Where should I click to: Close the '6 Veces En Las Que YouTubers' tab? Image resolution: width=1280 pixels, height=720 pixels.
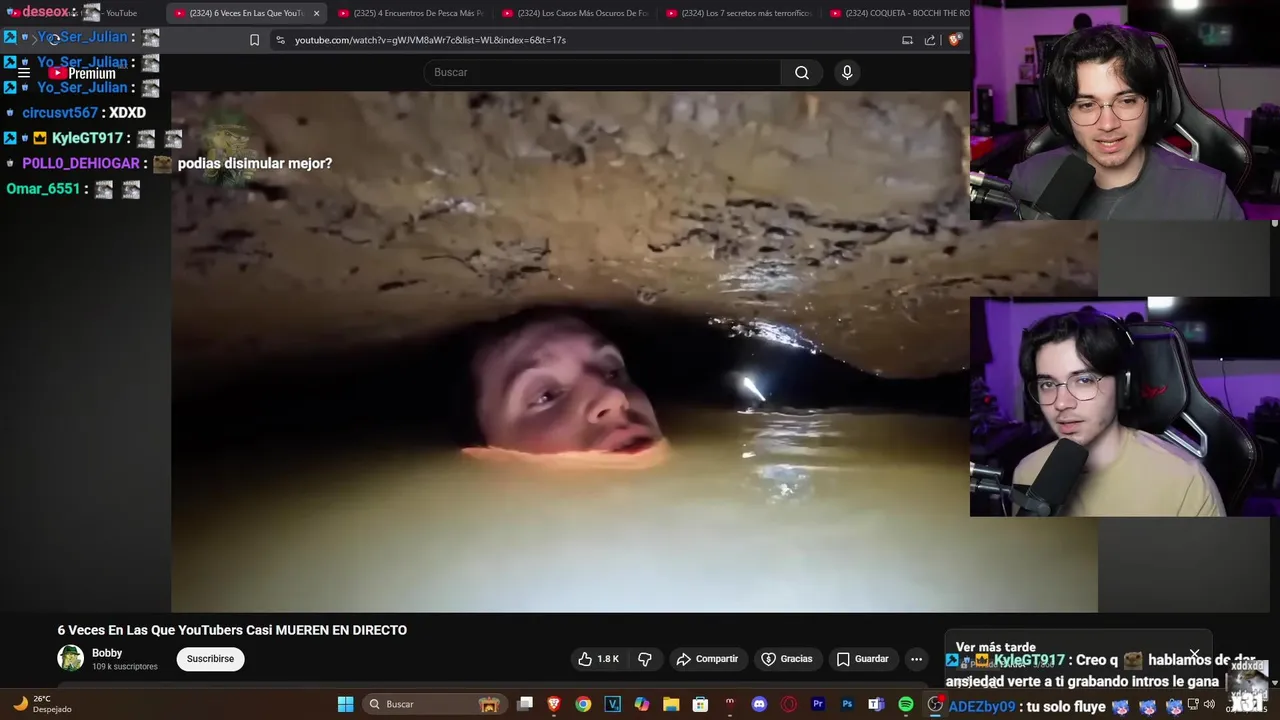click(316, 13)
